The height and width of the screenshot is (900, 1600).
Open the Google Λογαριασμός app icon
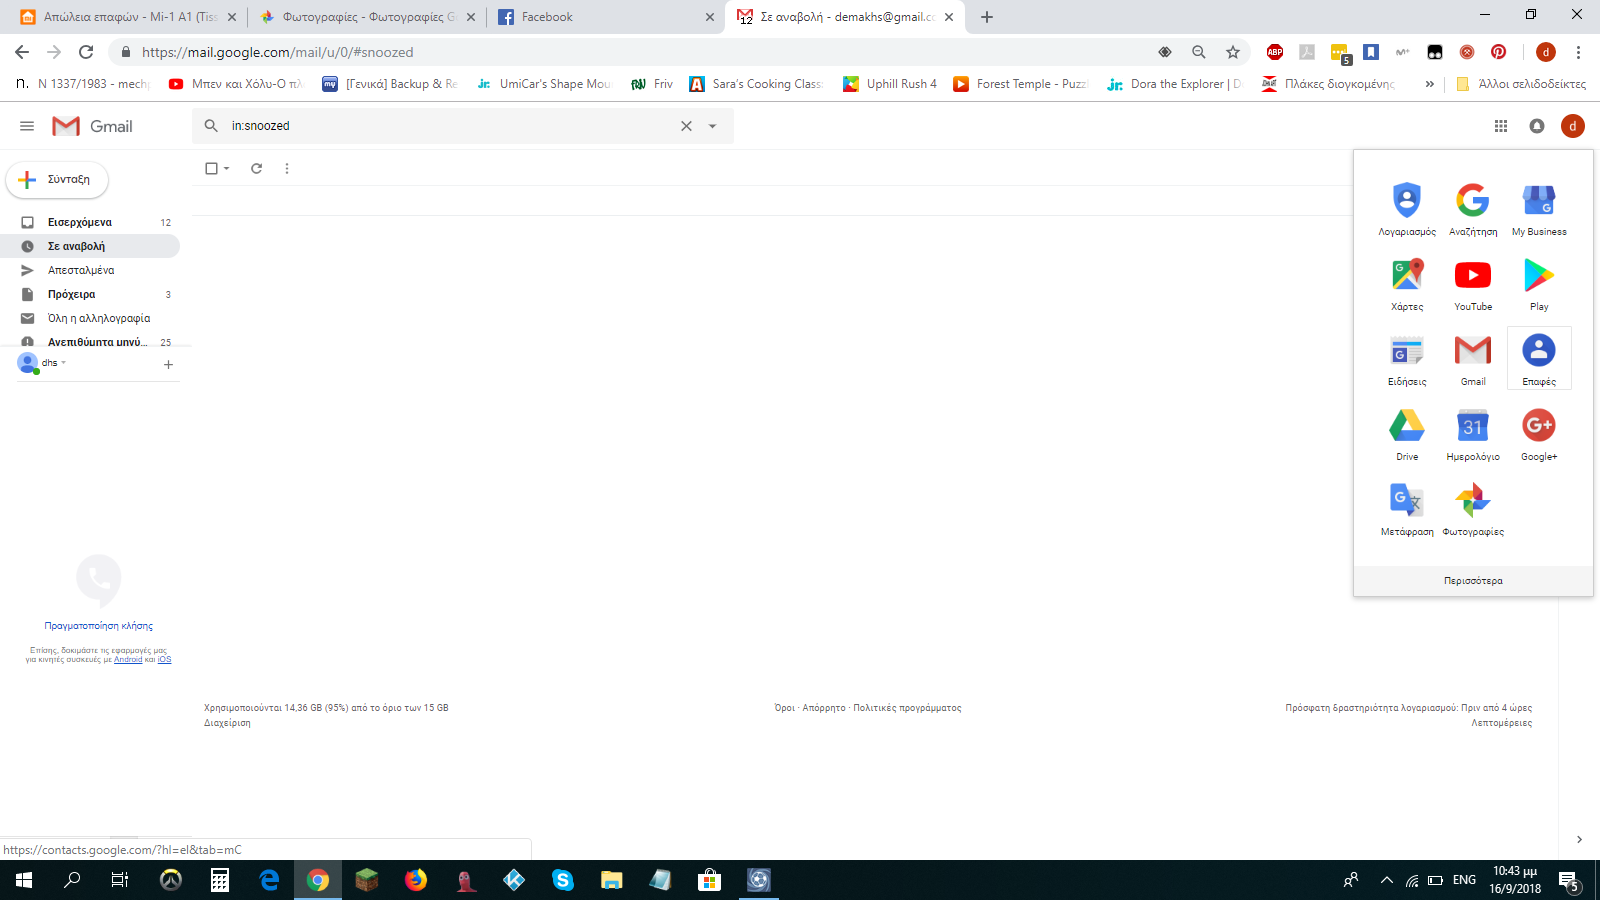click(x=1407, y=209)
